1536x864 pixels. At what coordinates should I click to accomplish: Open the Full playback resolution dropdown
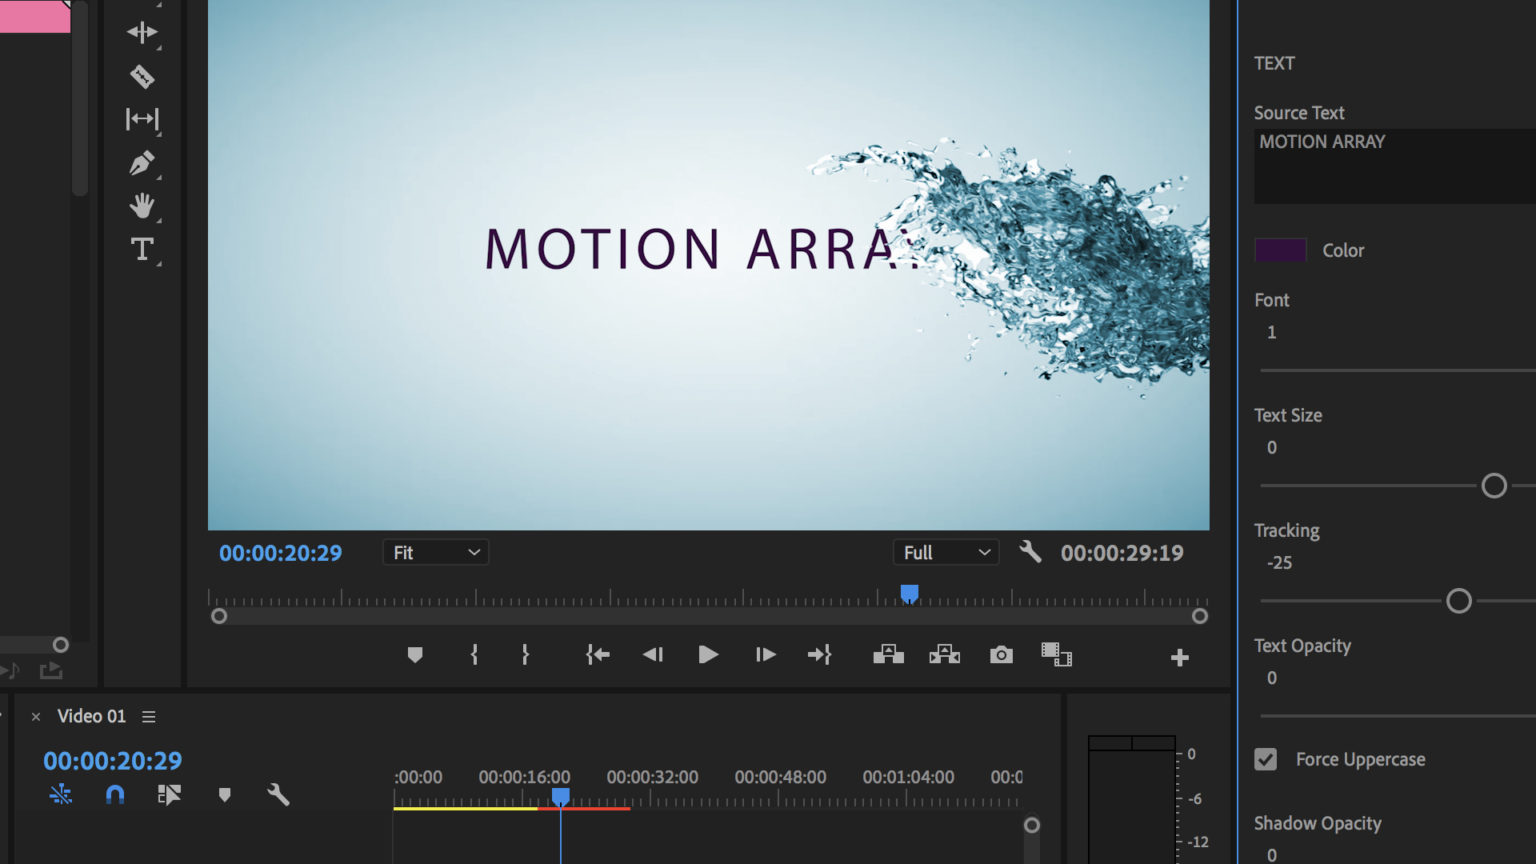point(944,551)
